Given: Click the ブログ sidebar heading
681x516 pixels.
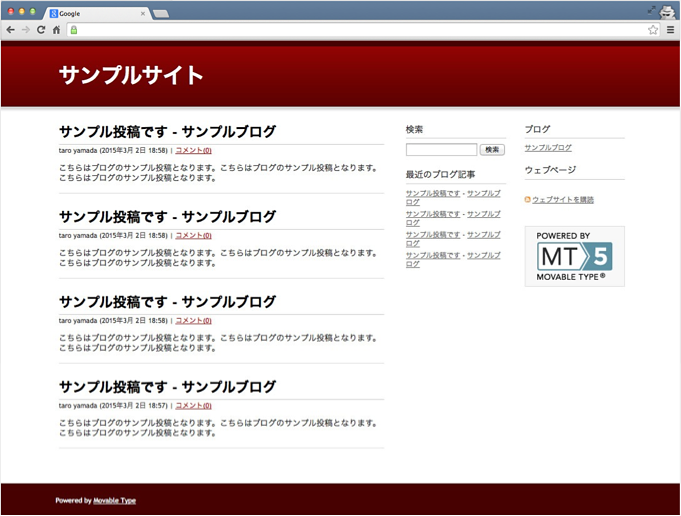Looking at the screenshot, I should 537,129.
